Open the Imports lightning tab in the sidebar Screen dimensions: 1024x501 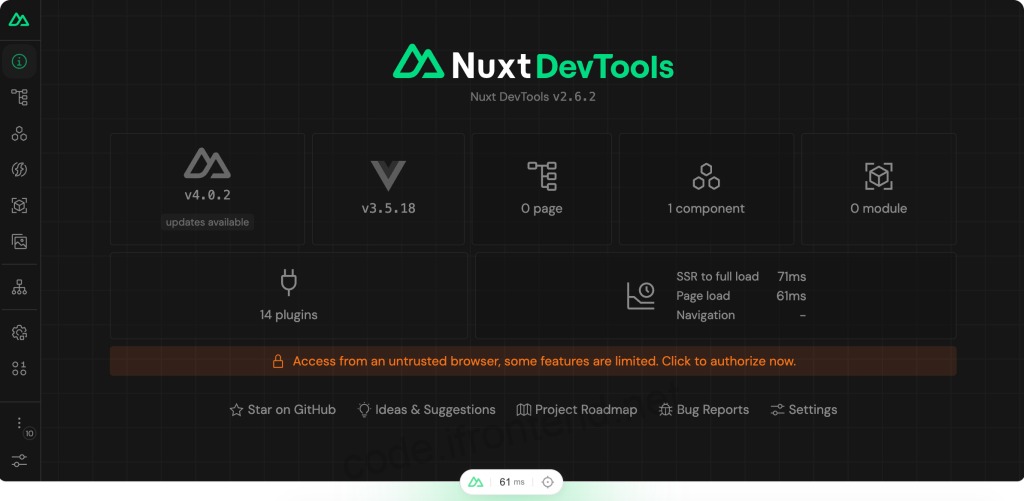[20, 170]
